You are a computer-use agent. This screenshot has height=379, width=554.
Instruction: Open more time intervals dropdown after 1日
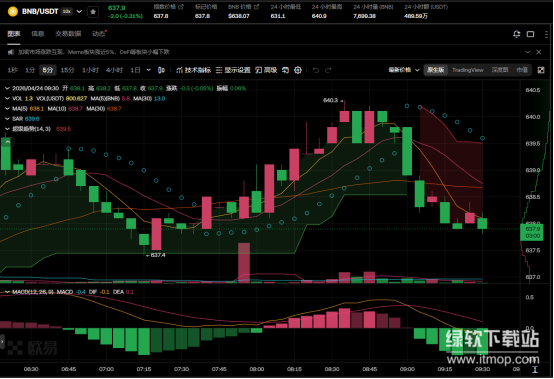point(148,70)
